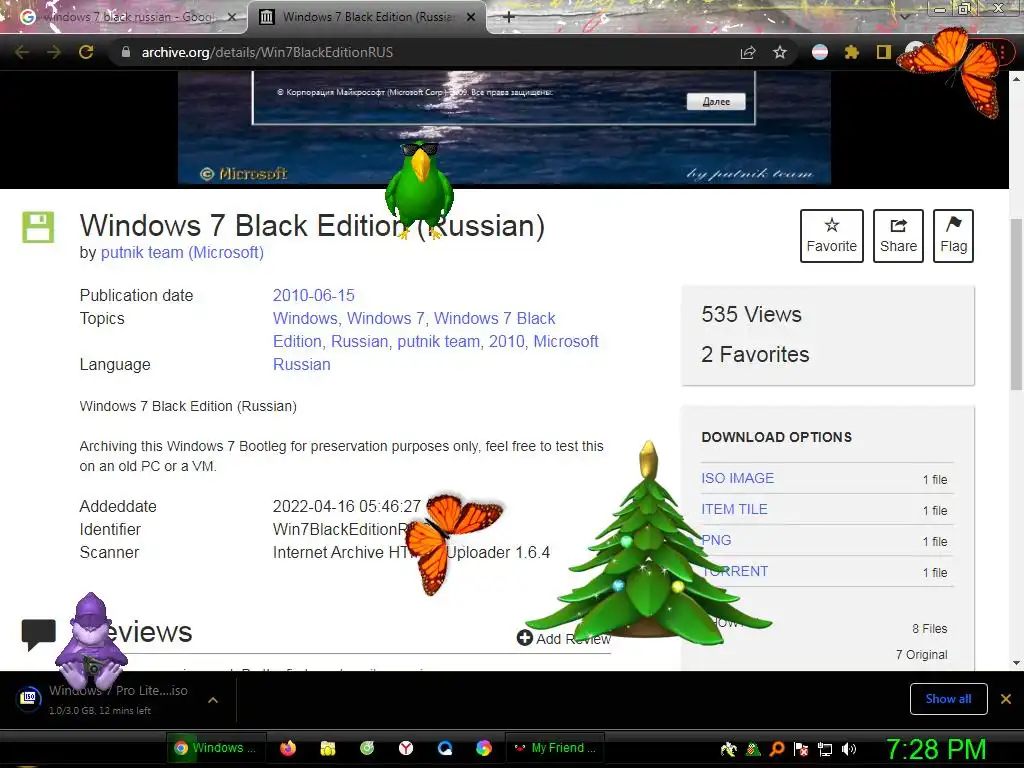
Task: Open the striped flag extension icon
Action: click(x=820, y=52)
